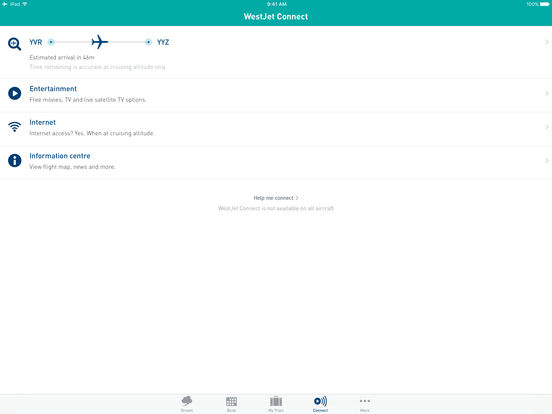552x414 pixels.
Task: Tap the Information centre 'i' icon
Action: 14,161
